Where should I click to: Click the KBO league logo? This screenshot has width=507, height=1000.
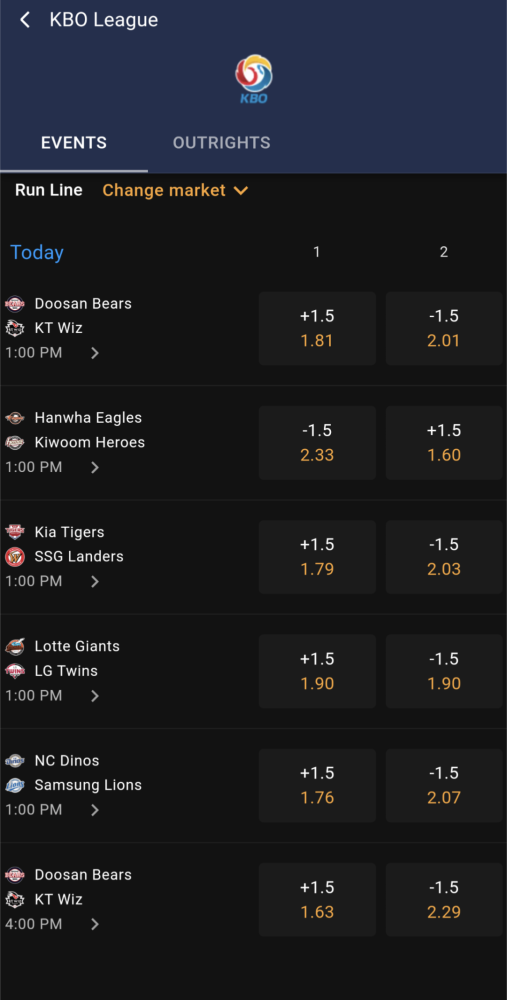[253, 79]
